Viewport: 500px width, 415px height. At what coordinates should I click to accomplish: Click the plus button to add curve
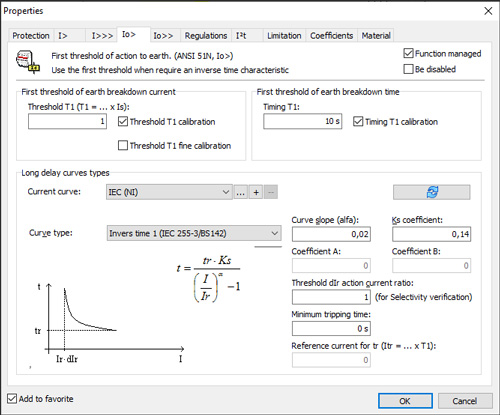256,192
